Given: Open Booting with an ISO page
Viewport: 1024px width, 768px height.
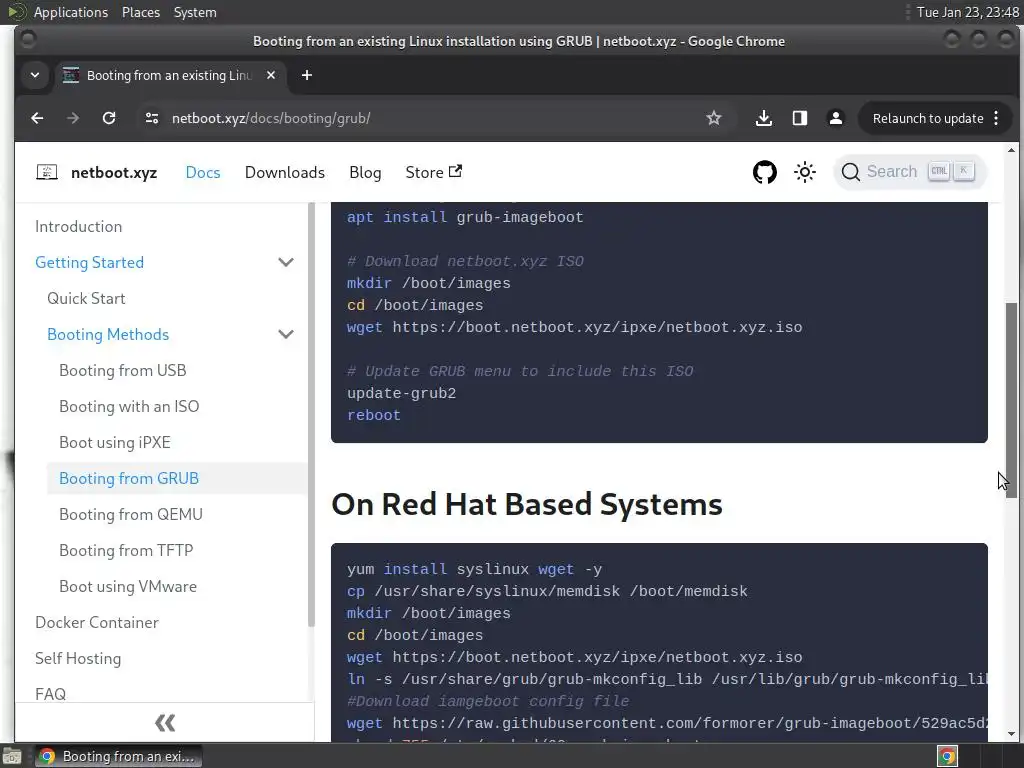Looking at the screenshot, I should [x=129, y=406].
